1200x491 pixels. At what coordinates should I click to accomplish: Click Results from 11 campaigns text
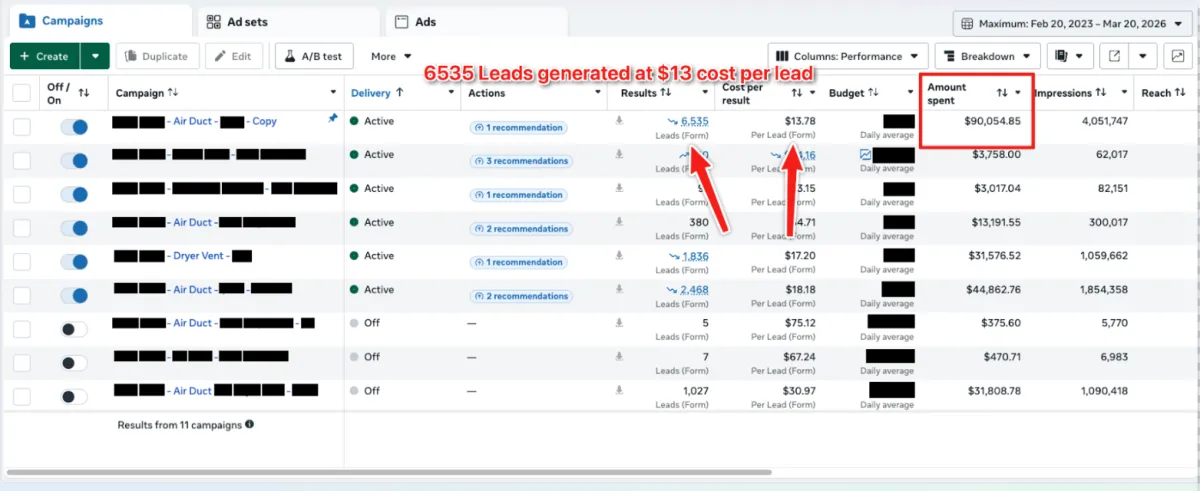[180, 424]
